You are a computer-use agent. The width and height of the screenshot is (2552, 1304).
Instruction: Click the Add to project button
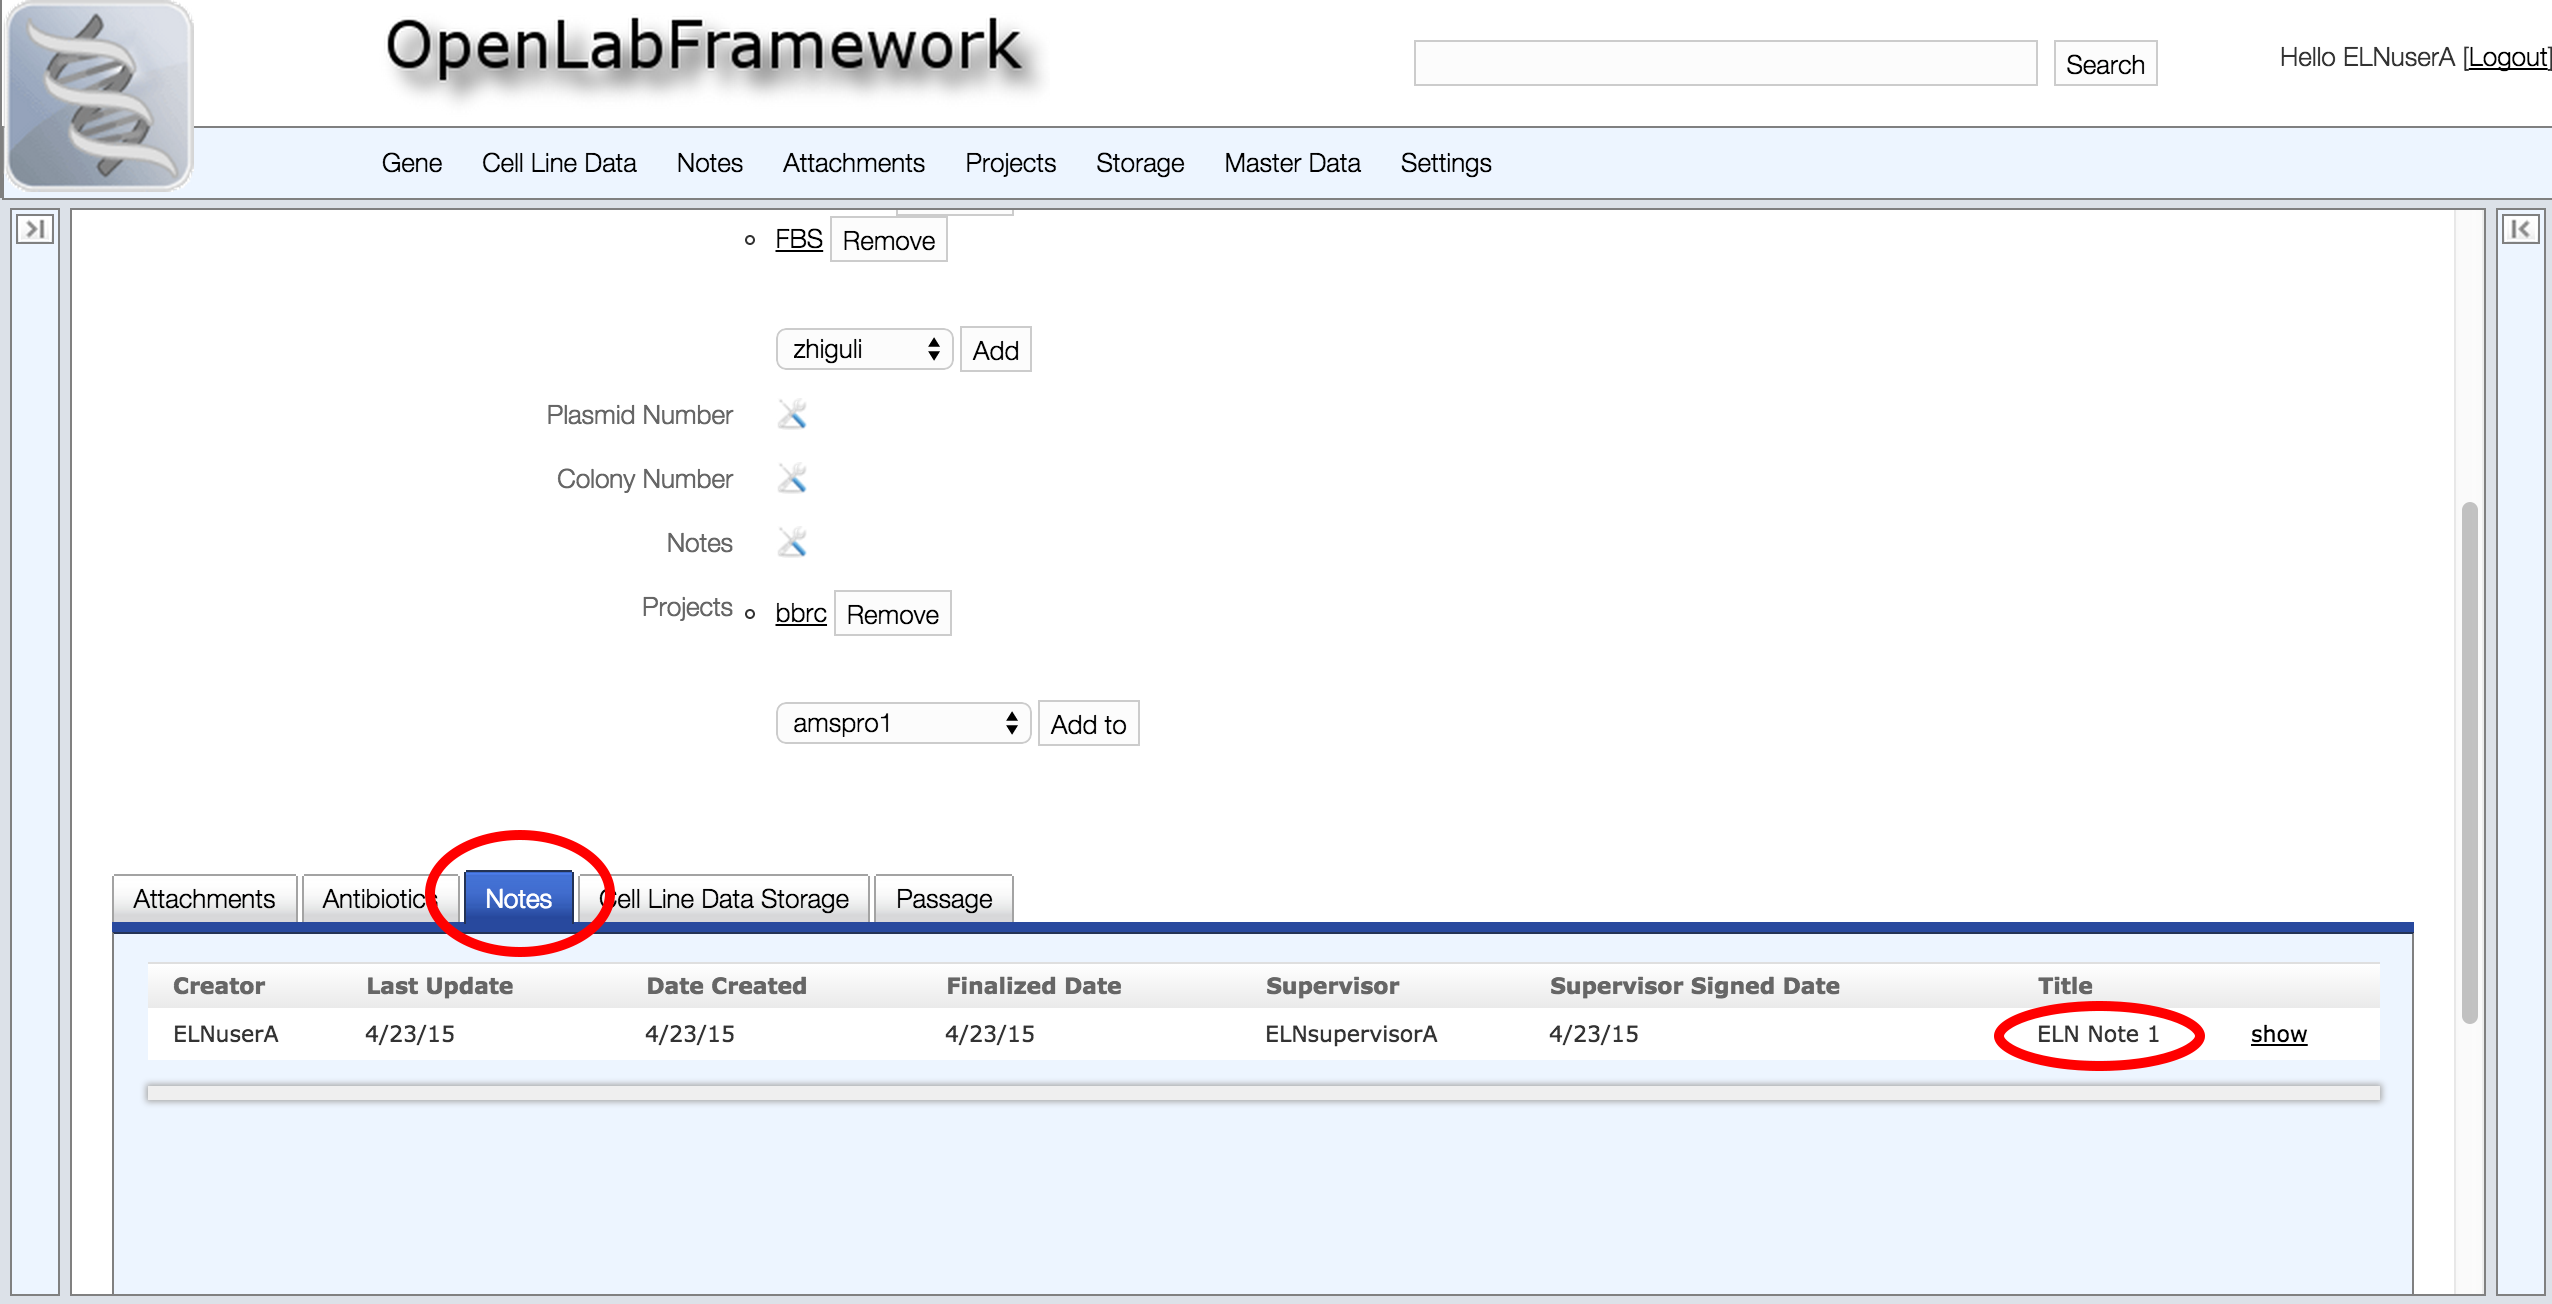coord(1087,724)
